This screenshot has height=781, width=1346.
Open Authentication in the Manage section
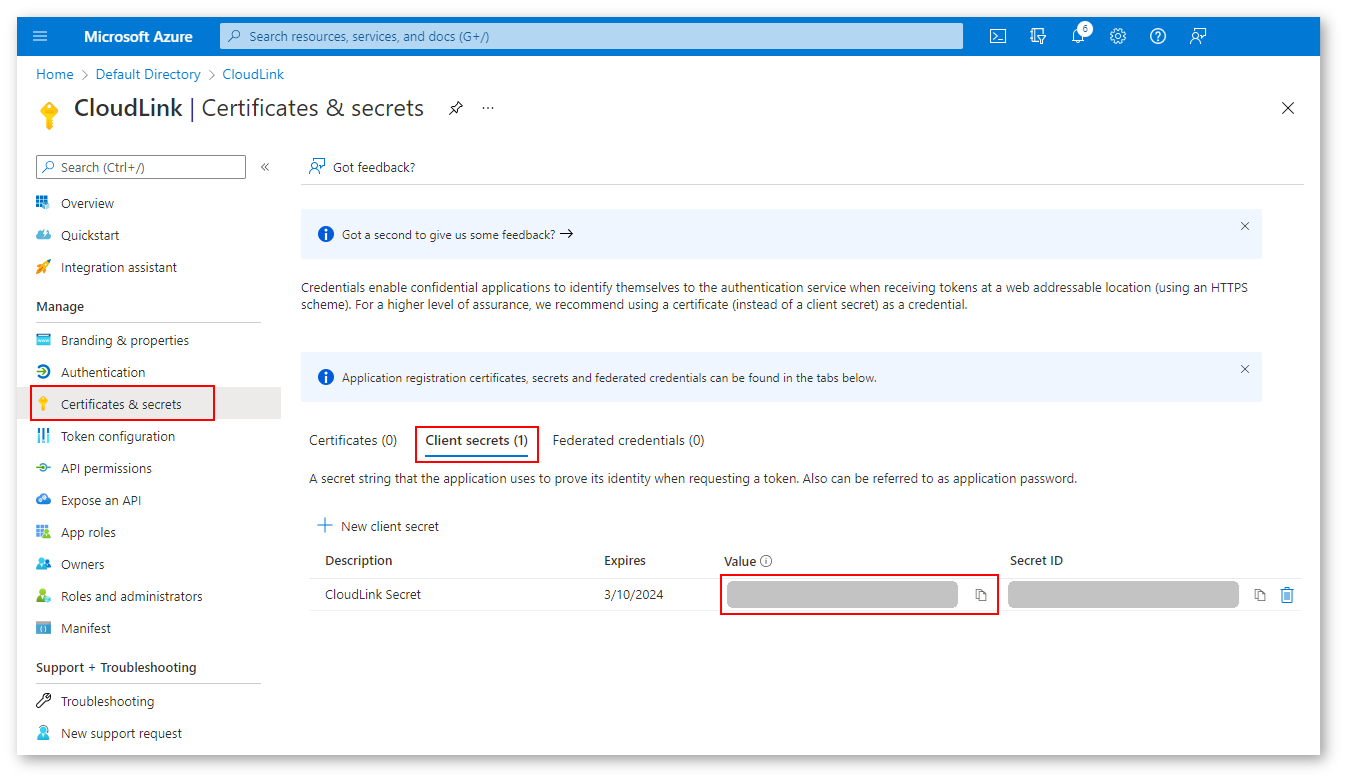coord(103,372)
